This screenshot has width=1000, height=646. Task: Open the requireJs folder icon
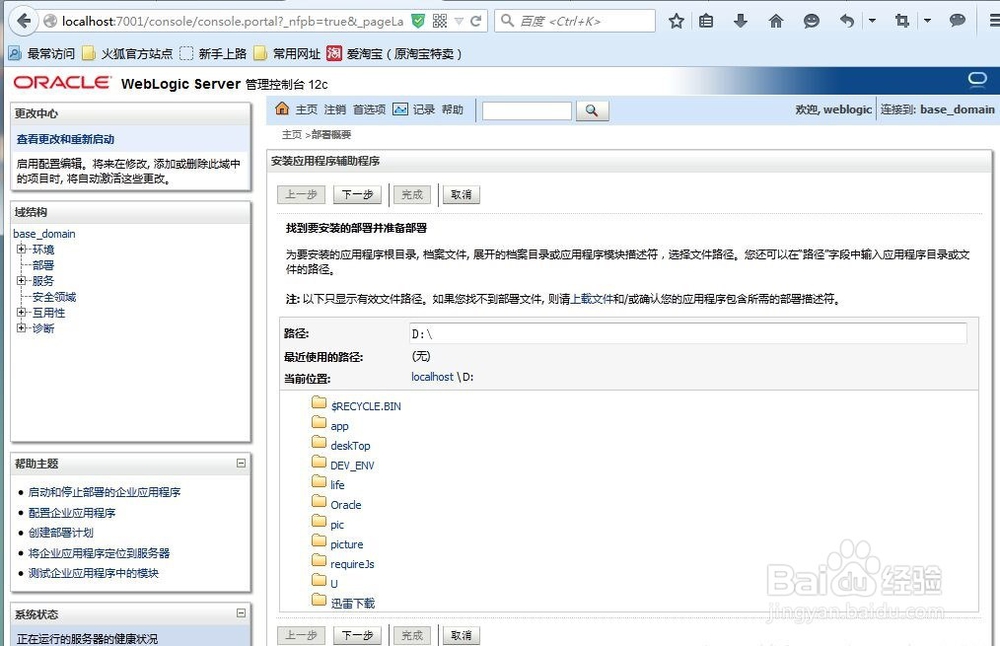[x=319, y=561]
